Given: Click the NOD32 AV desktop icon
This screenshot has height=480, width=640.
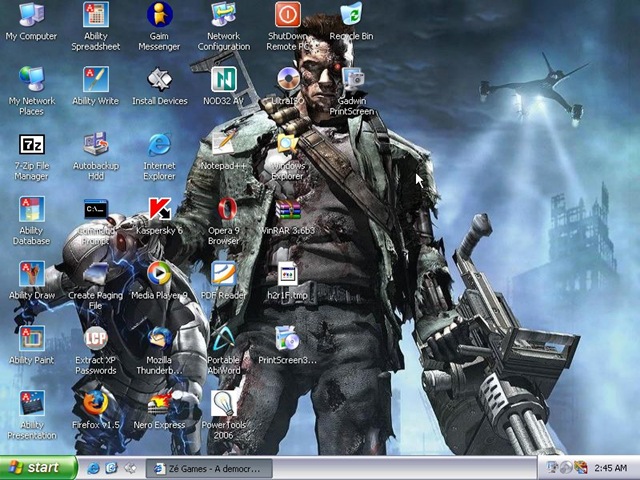Looking at the screenshot, I should tap(224, 79).
